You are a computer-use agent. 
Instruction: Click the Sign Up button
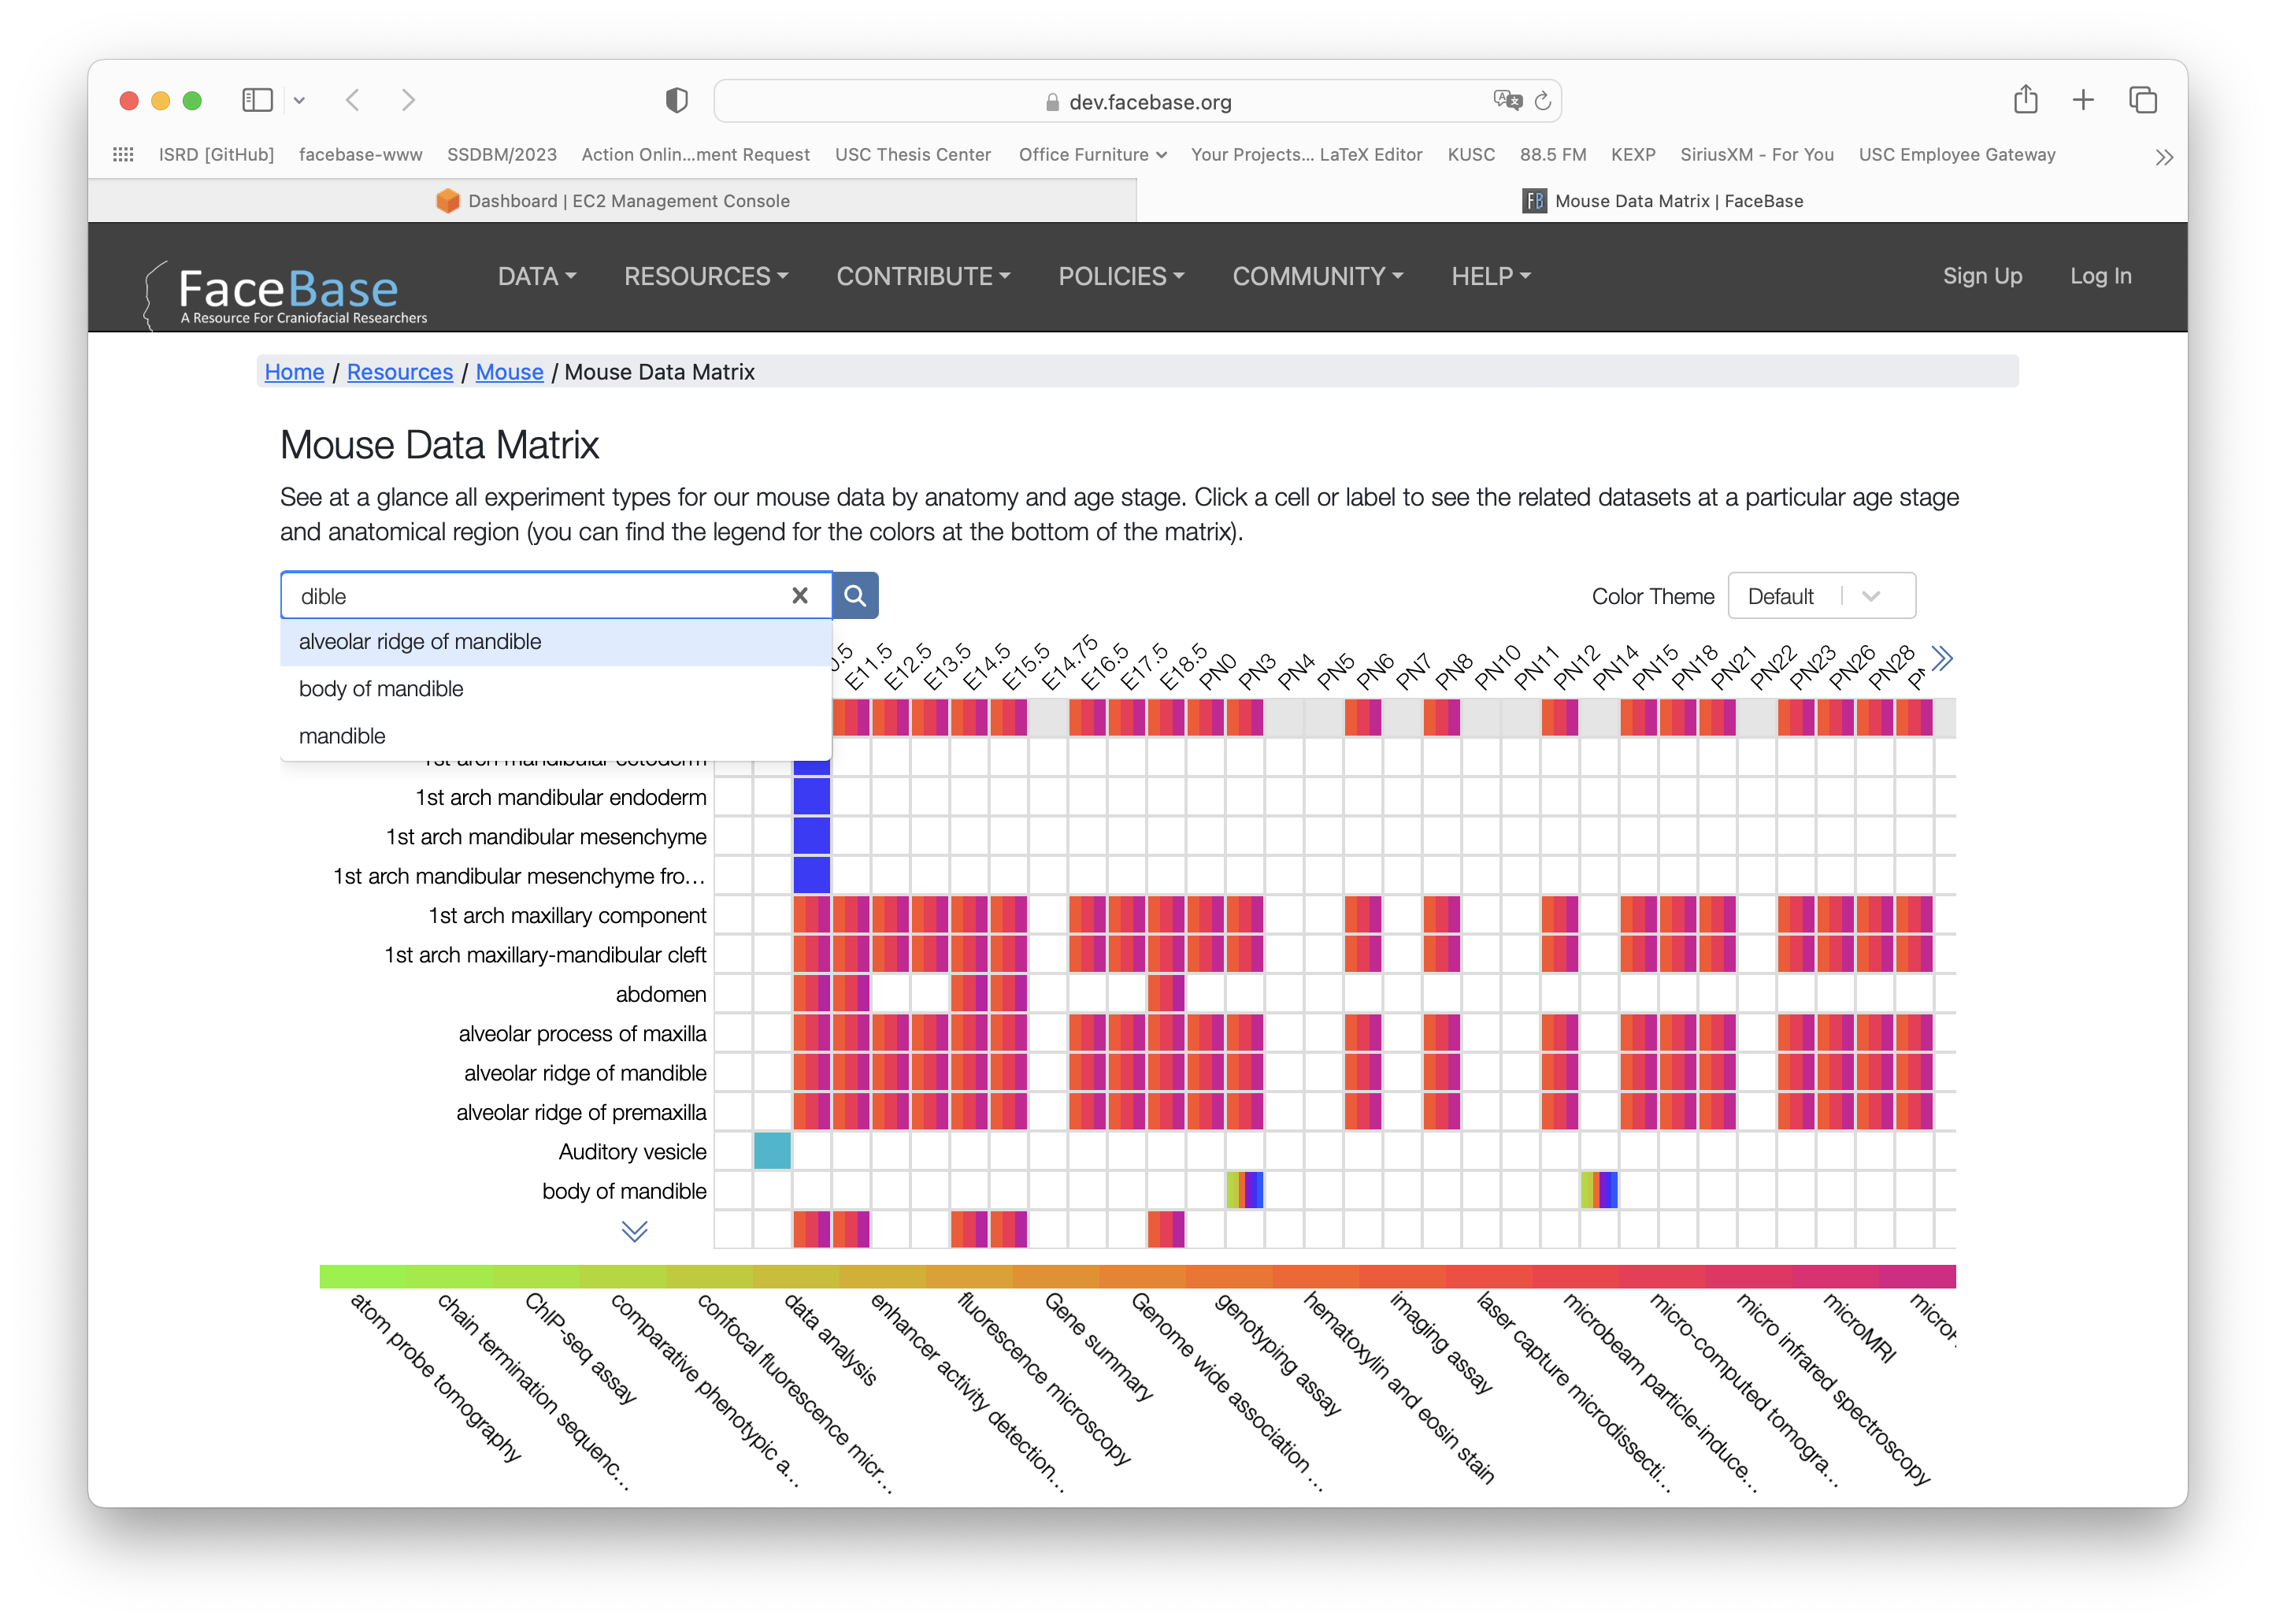click(1982, 277)
